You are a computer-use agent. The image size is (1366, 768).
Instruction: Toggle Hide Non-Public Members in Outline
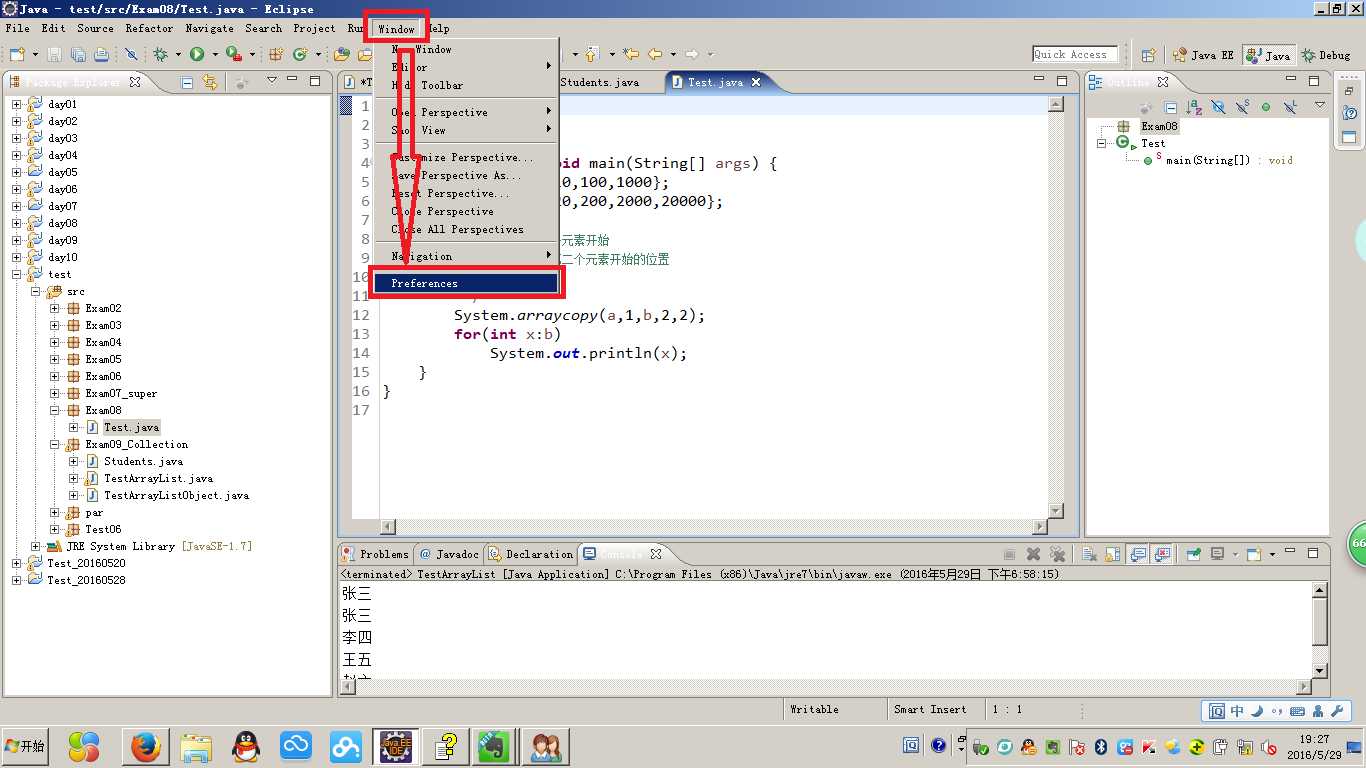point(1266,107)
